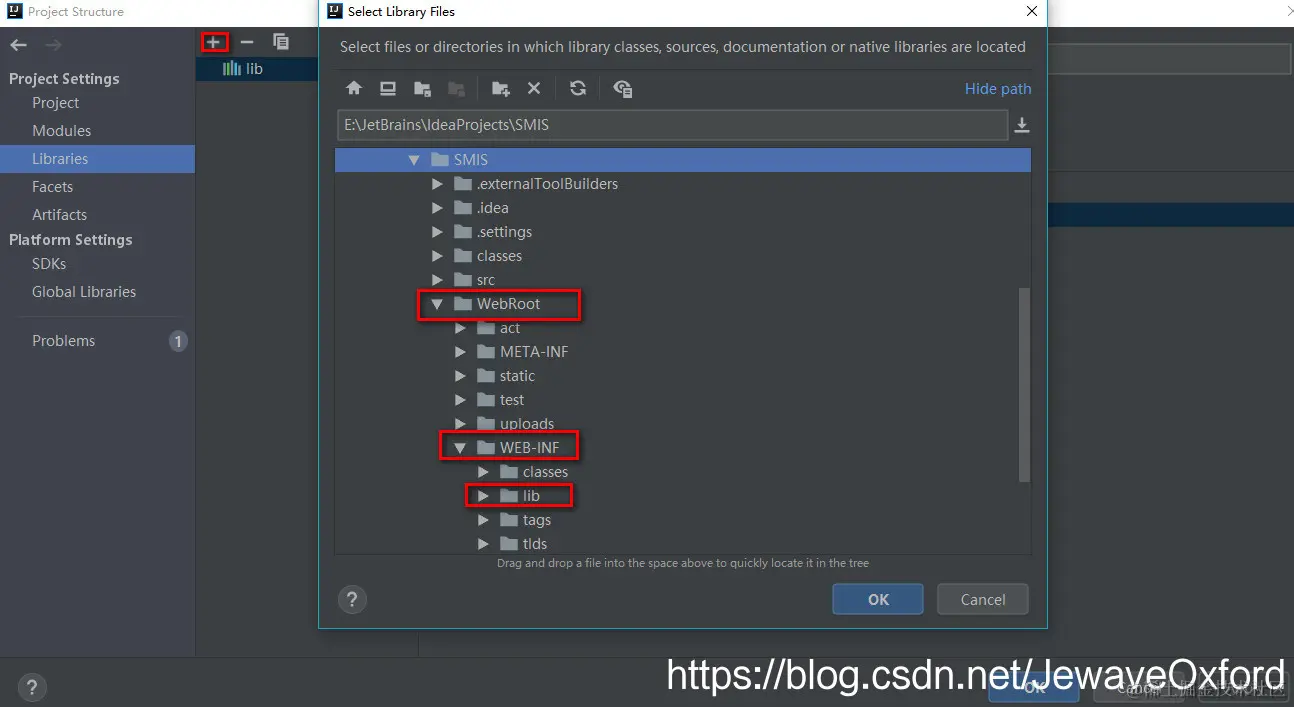Click the path input field
Screen dimensions: 1294x707
point(672,125)
